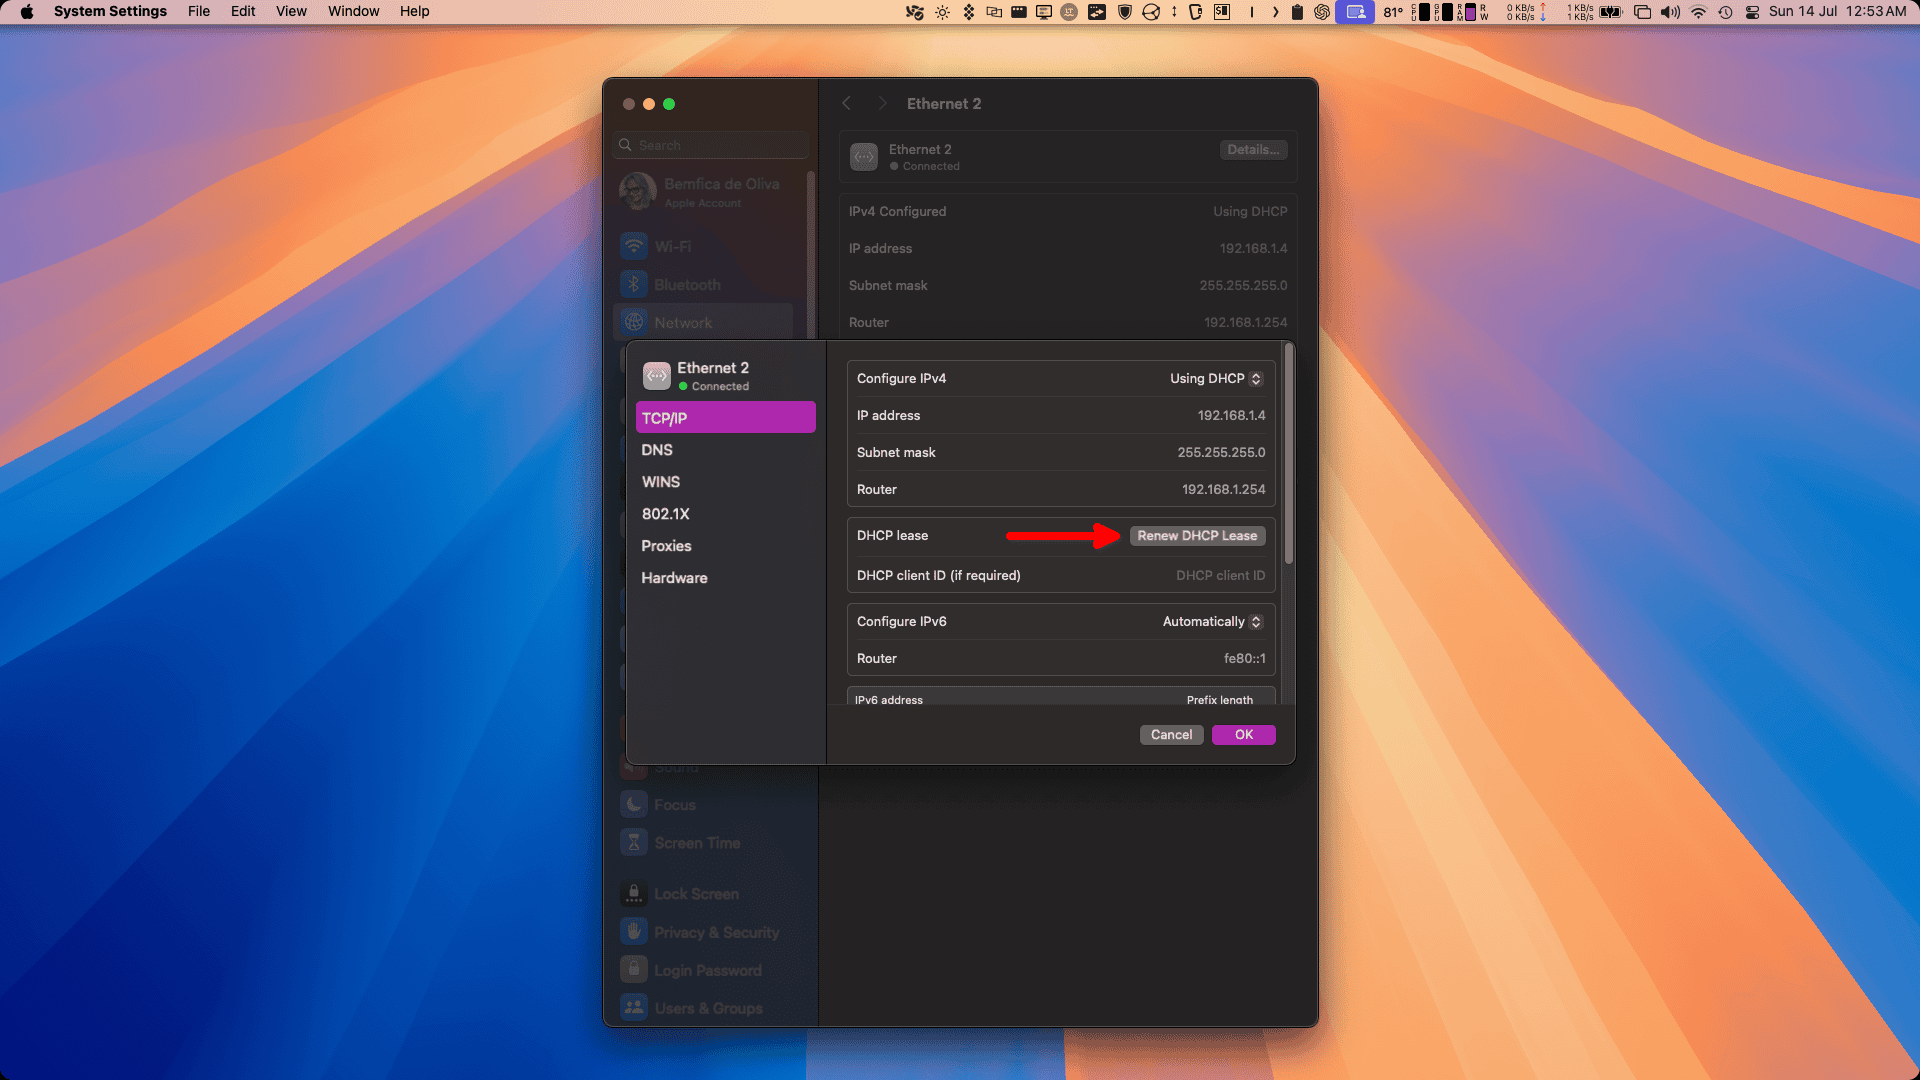
Task: Open Privacy & Security settings
Action: [x=716, y=931]
